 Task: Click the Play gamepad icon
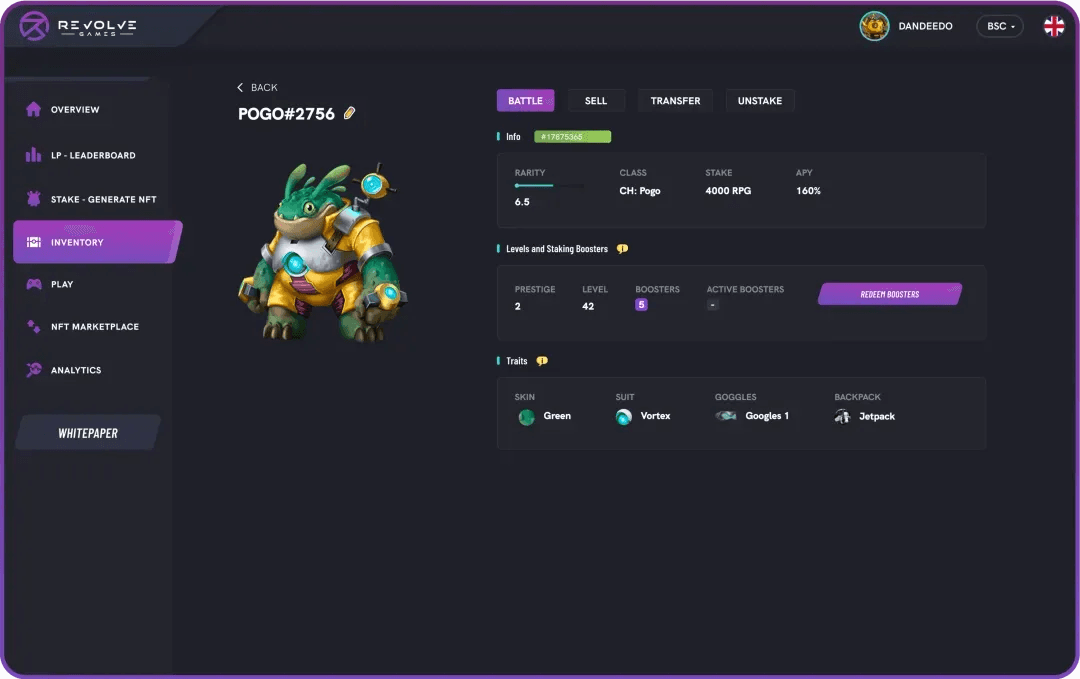[x=34, y=284]
